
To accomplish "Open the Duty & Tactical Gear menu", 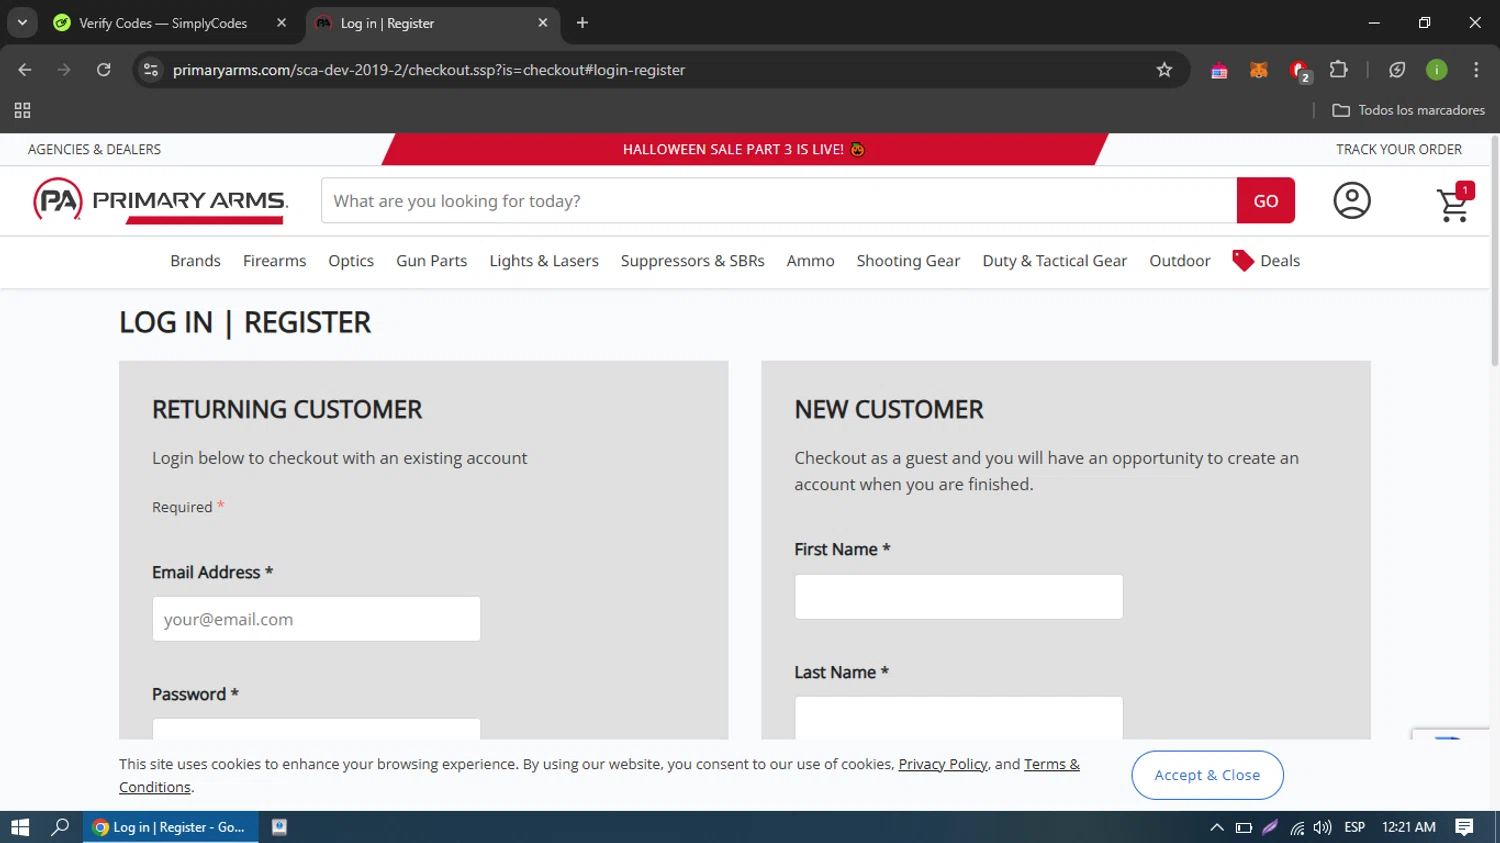I will point(1054,261).
